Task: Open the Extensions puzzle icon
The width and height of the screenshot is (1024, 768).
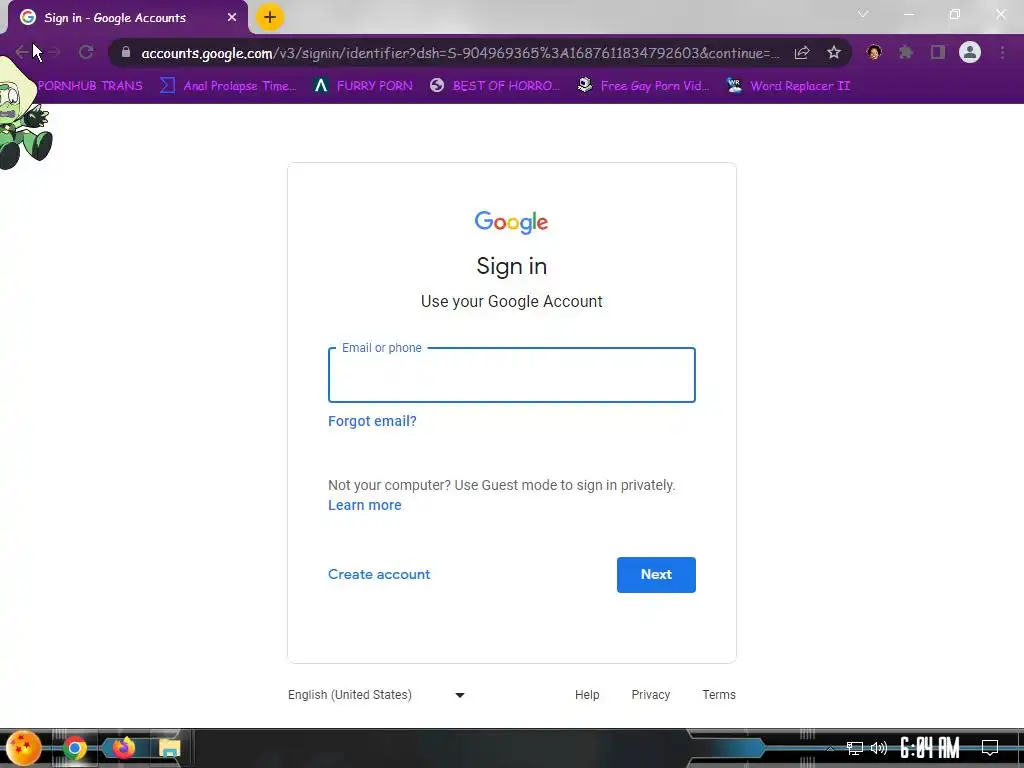Action: click(906, 52)
